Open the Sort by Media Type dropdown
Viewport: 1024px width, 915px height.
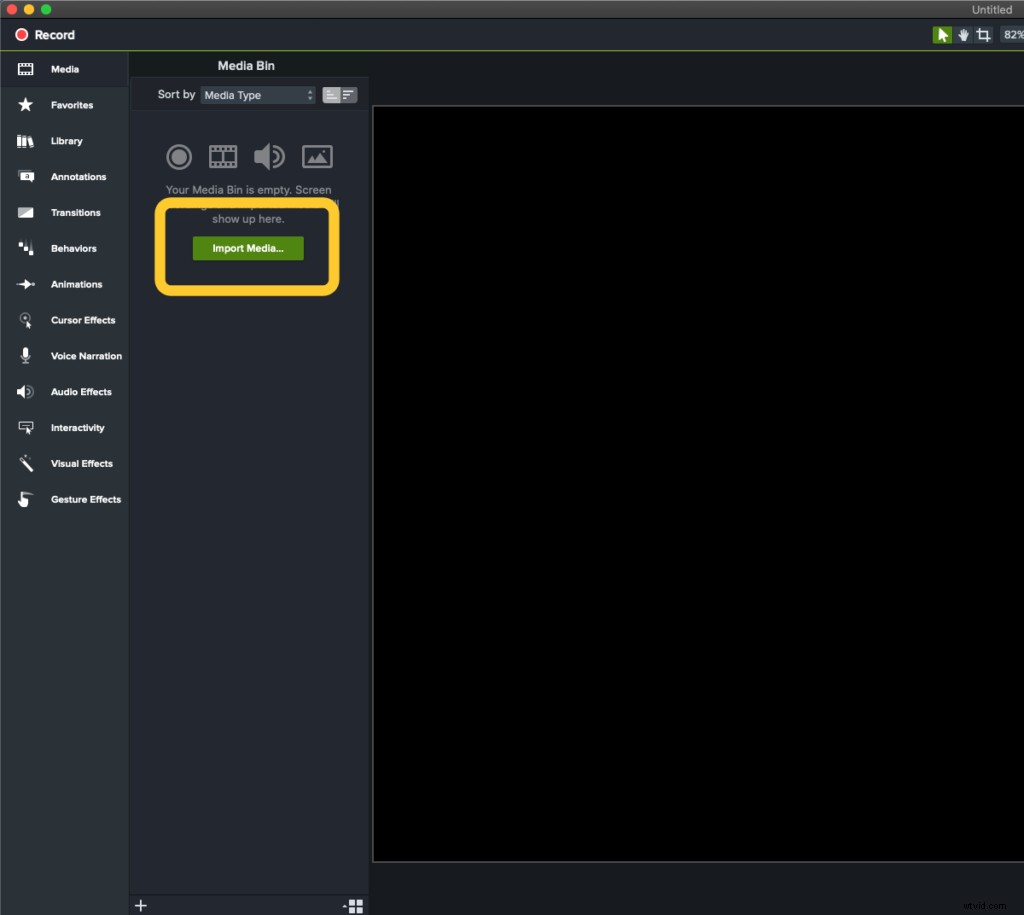(x=257, y=94)
